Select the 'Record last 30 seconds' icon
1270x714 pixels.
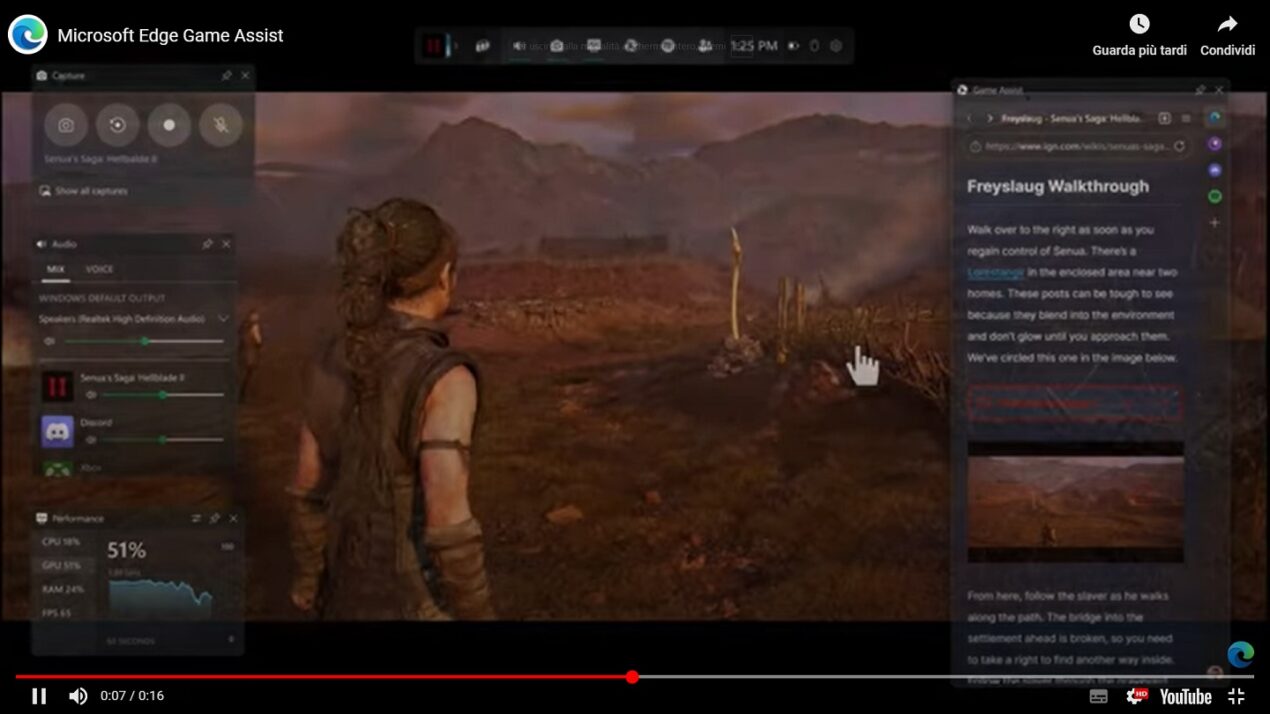(118, 124)
